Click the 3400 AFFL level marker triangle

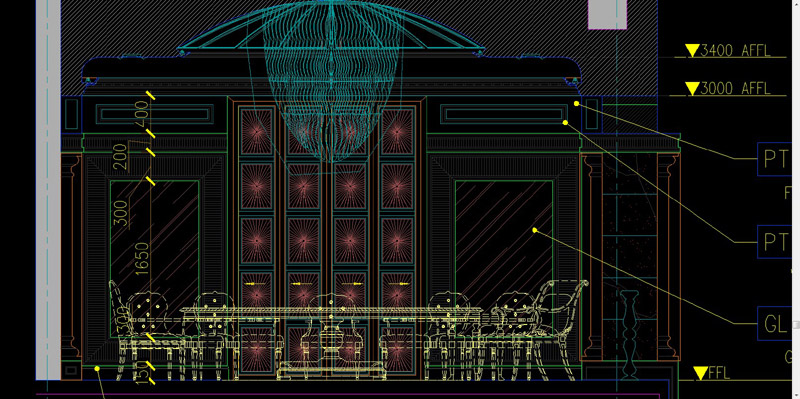tap(692, 50)
